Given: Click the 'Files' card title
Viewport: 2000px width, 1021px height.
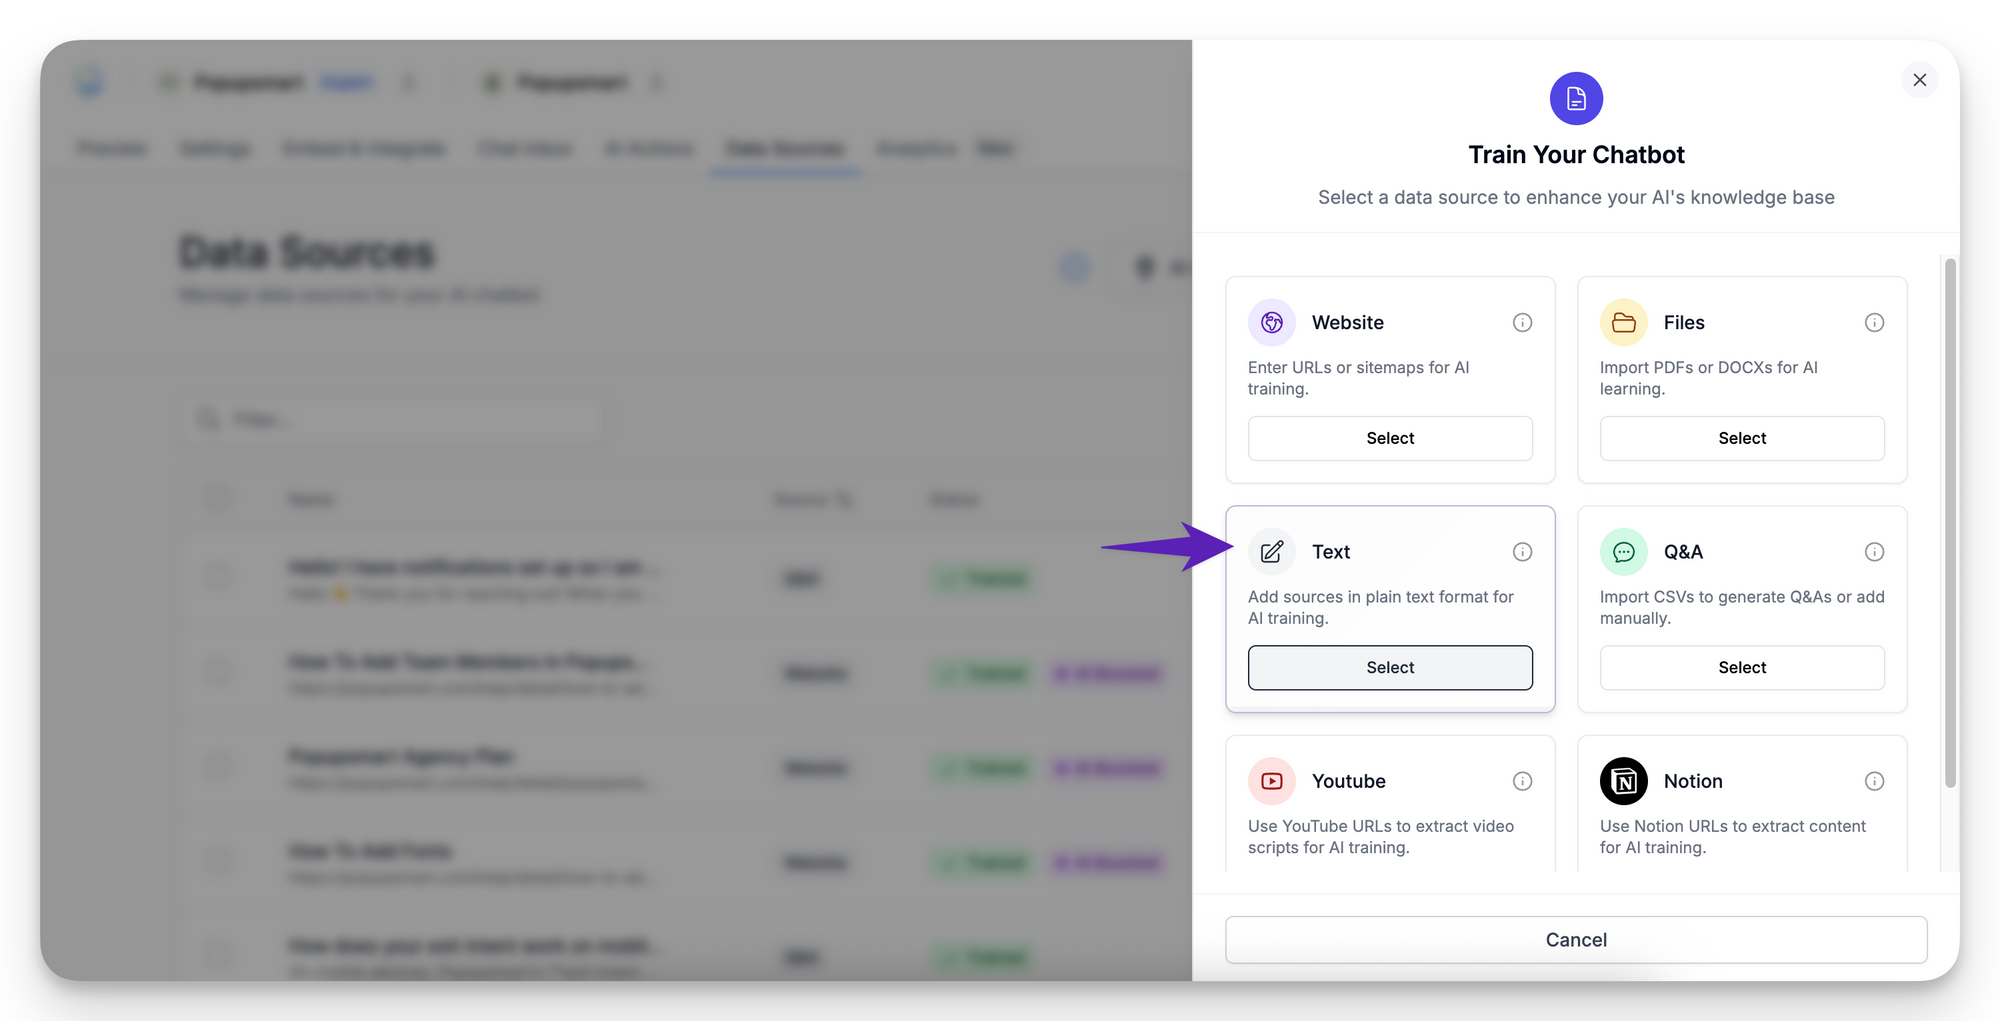Looking at the screenshot, I should click(x=1684, y=322).
